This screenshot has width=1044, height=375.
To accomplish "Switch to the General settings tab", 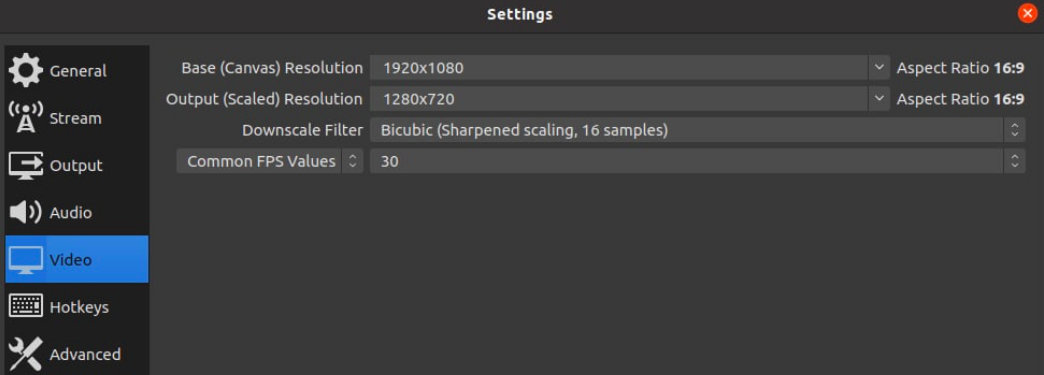I will pyautogui.click(x=77, y=71).
